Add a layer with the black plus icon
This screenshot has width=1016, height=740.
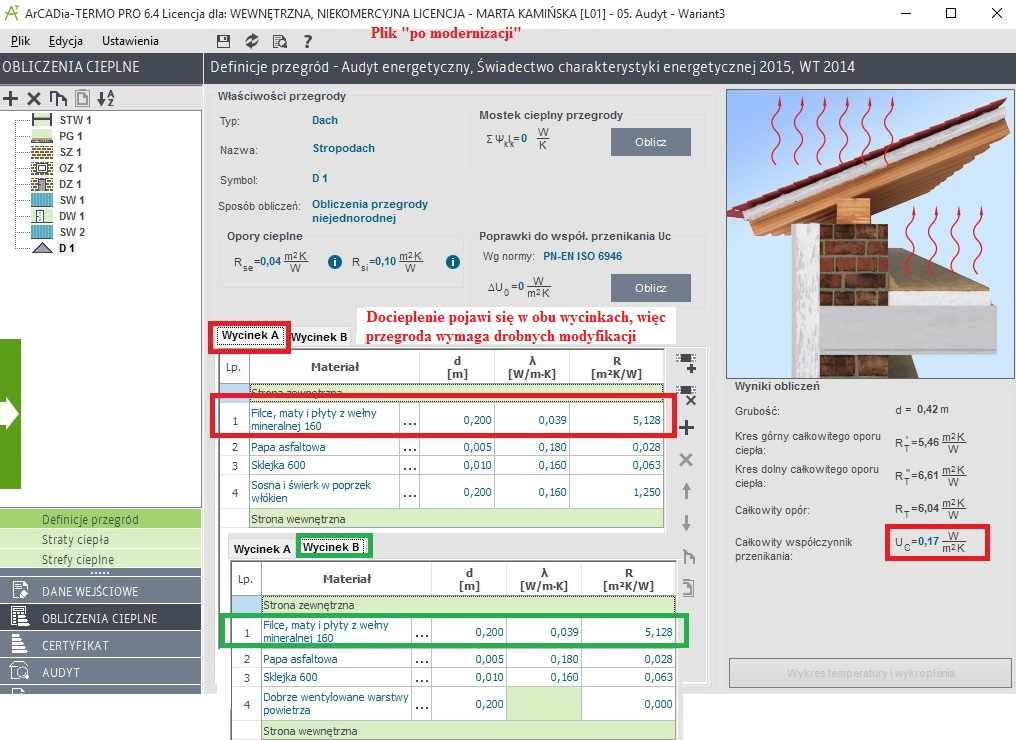tap(686, 428)
